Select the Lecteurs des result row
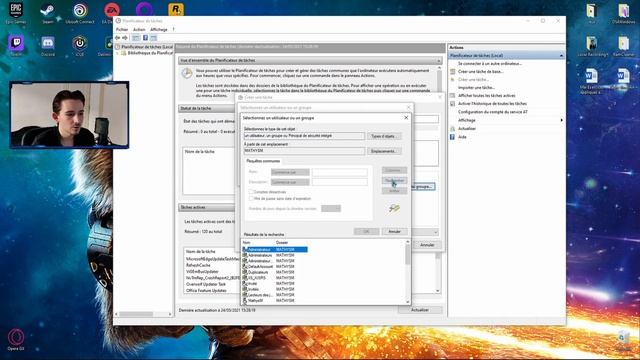640x360 pixels. (269, 295)
